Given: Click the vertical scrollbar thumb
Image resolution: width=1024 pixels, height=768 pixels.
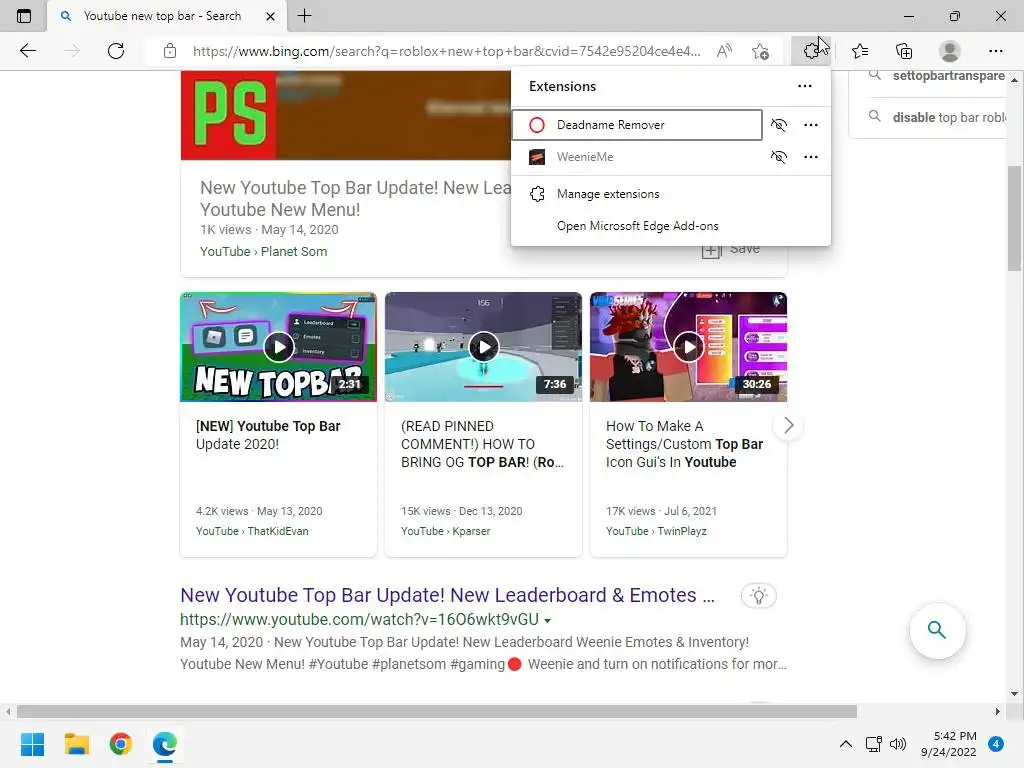Looking at the screenshot, I should [1014, 218].
